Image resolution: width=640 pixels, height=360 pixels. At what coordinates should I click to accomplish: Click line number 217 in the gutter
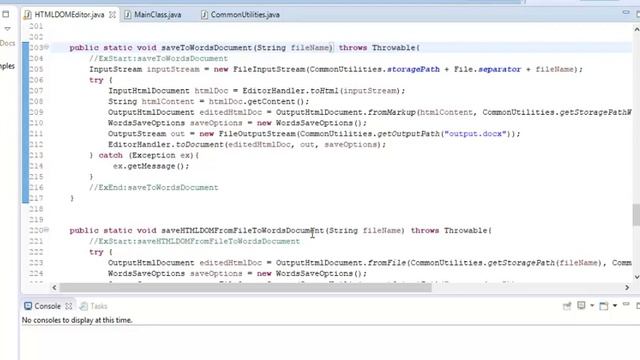[36, 198]
